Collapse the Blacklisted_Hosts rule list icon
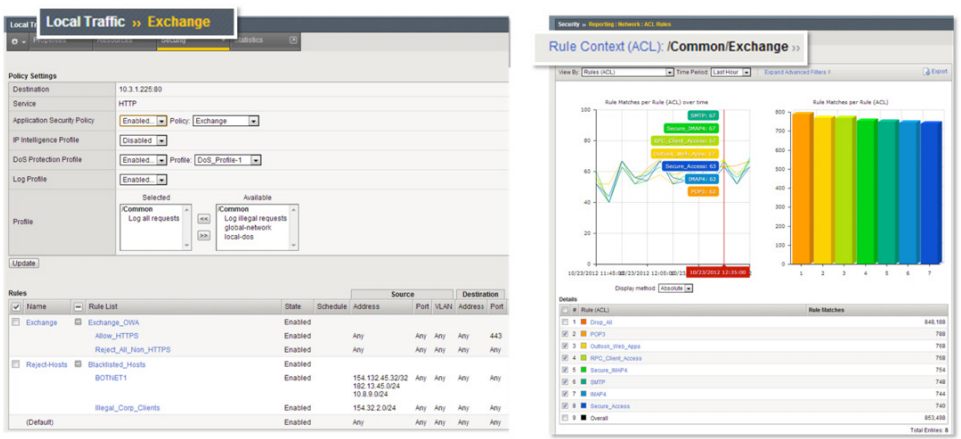The height and width of the screenshot is (439, 961). (x=78, y=365)
